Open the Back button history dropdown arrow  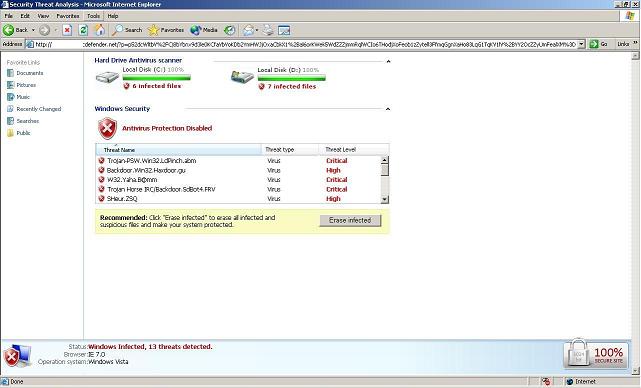33,30
